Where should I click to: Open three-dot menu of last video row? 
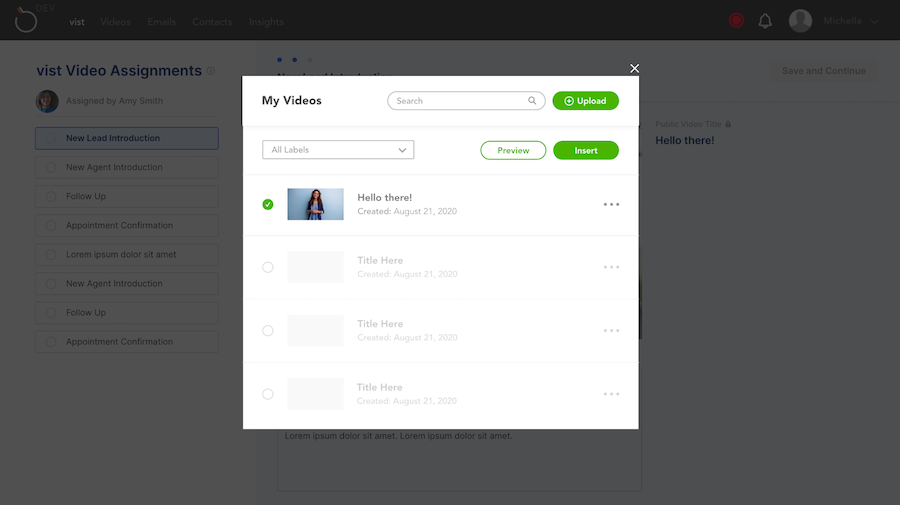coord(611,394)
